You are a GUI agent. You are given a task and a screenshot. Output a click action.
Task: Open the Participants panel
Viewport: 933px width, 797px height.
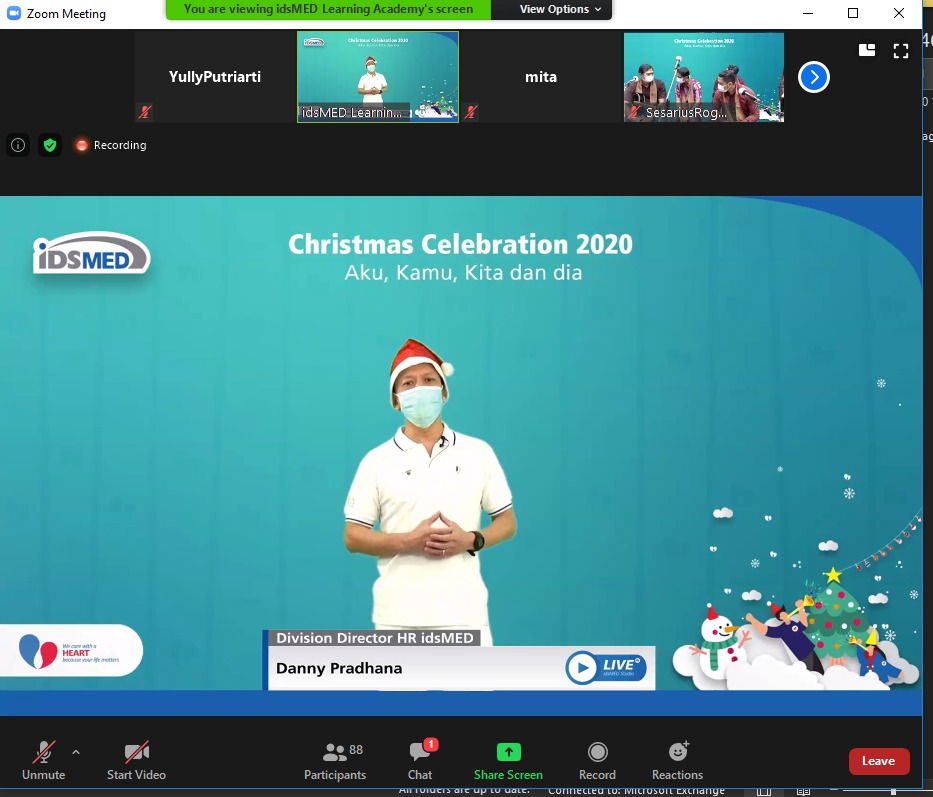click(335, 760)
